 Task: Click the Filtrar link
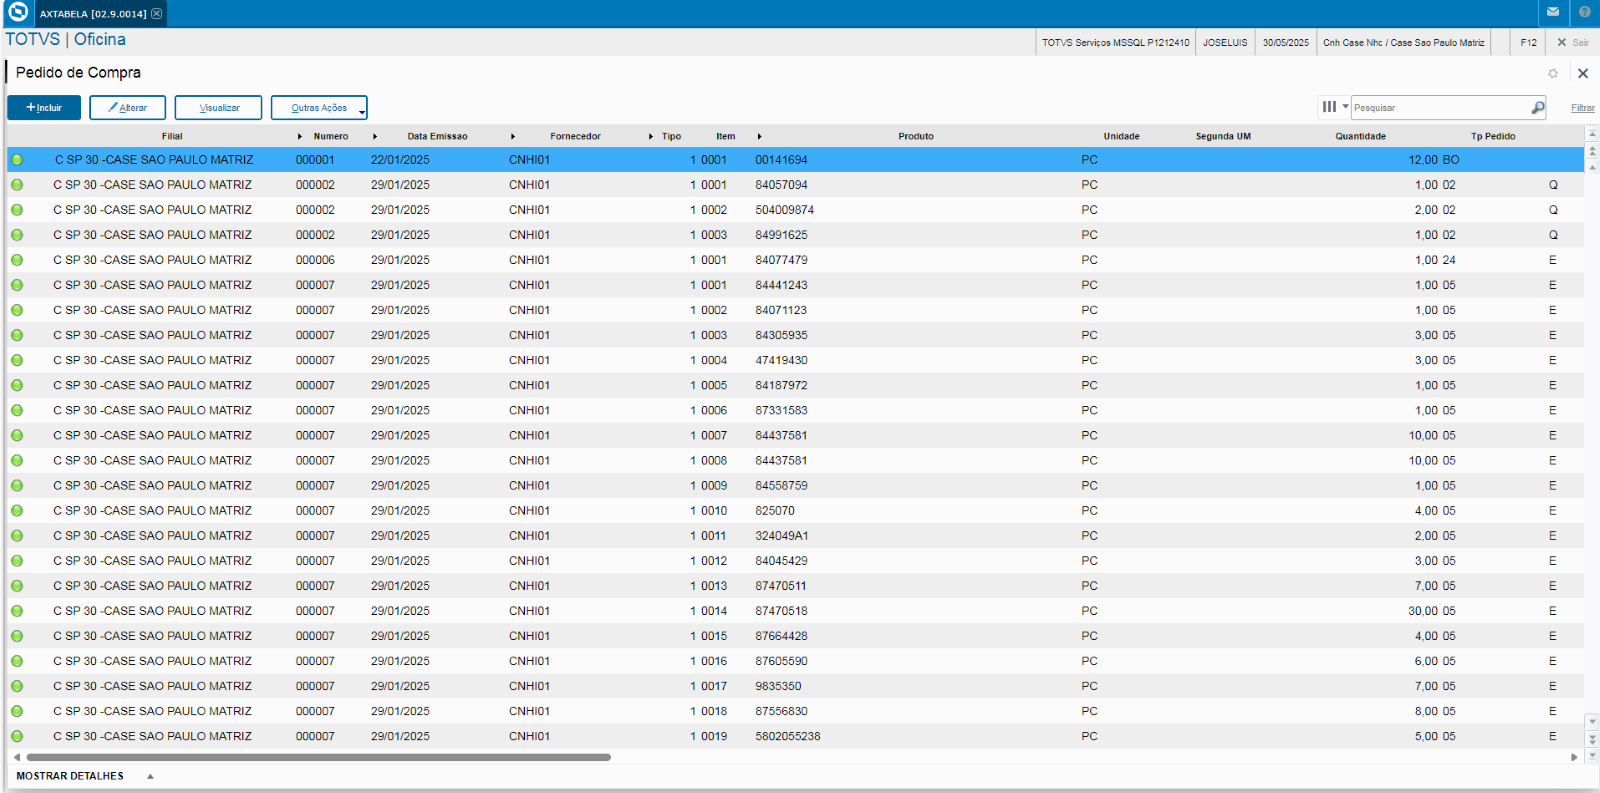click(1583, 108)
